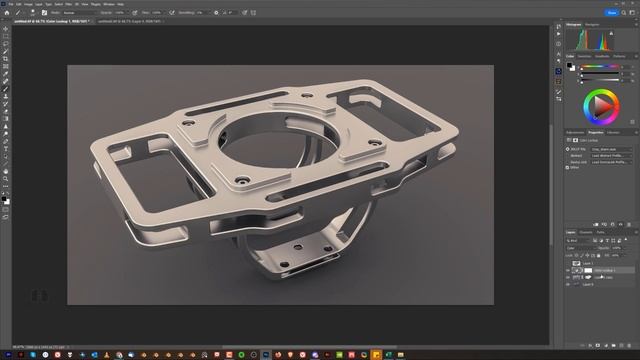The width and height of the screenshot is (640, 360).
Task: Open the smoothing options gear icon
Action: pos(216,13)
